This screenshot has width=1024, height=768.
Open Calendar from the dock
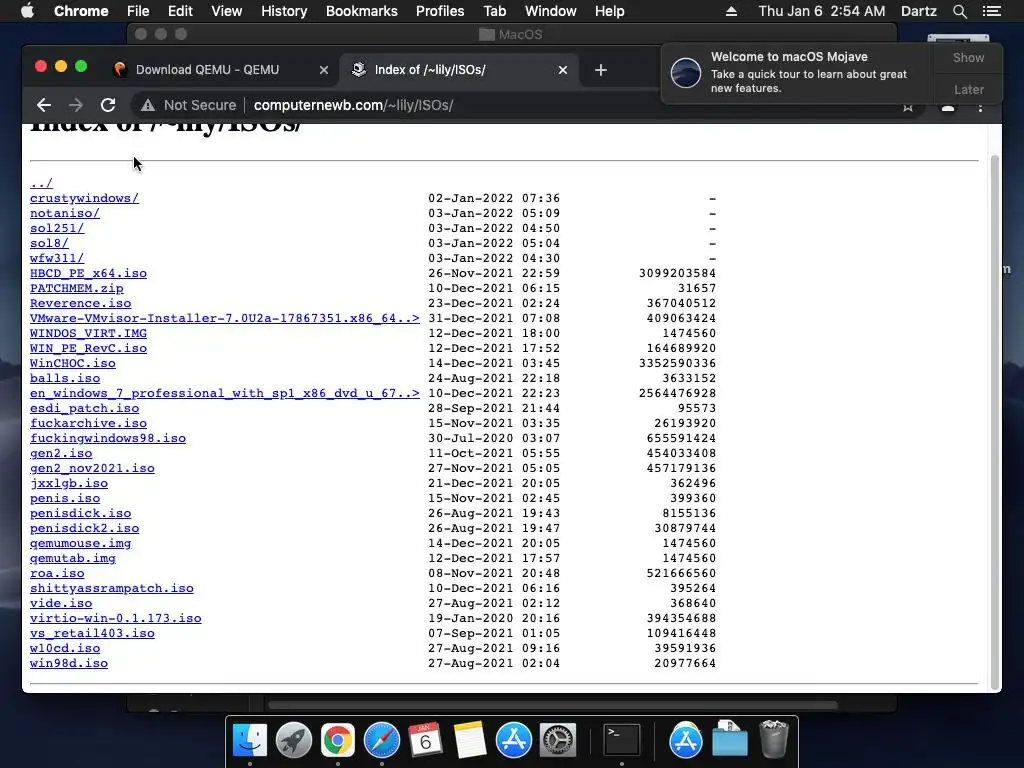pyautogui.click(x=425, y=740)
